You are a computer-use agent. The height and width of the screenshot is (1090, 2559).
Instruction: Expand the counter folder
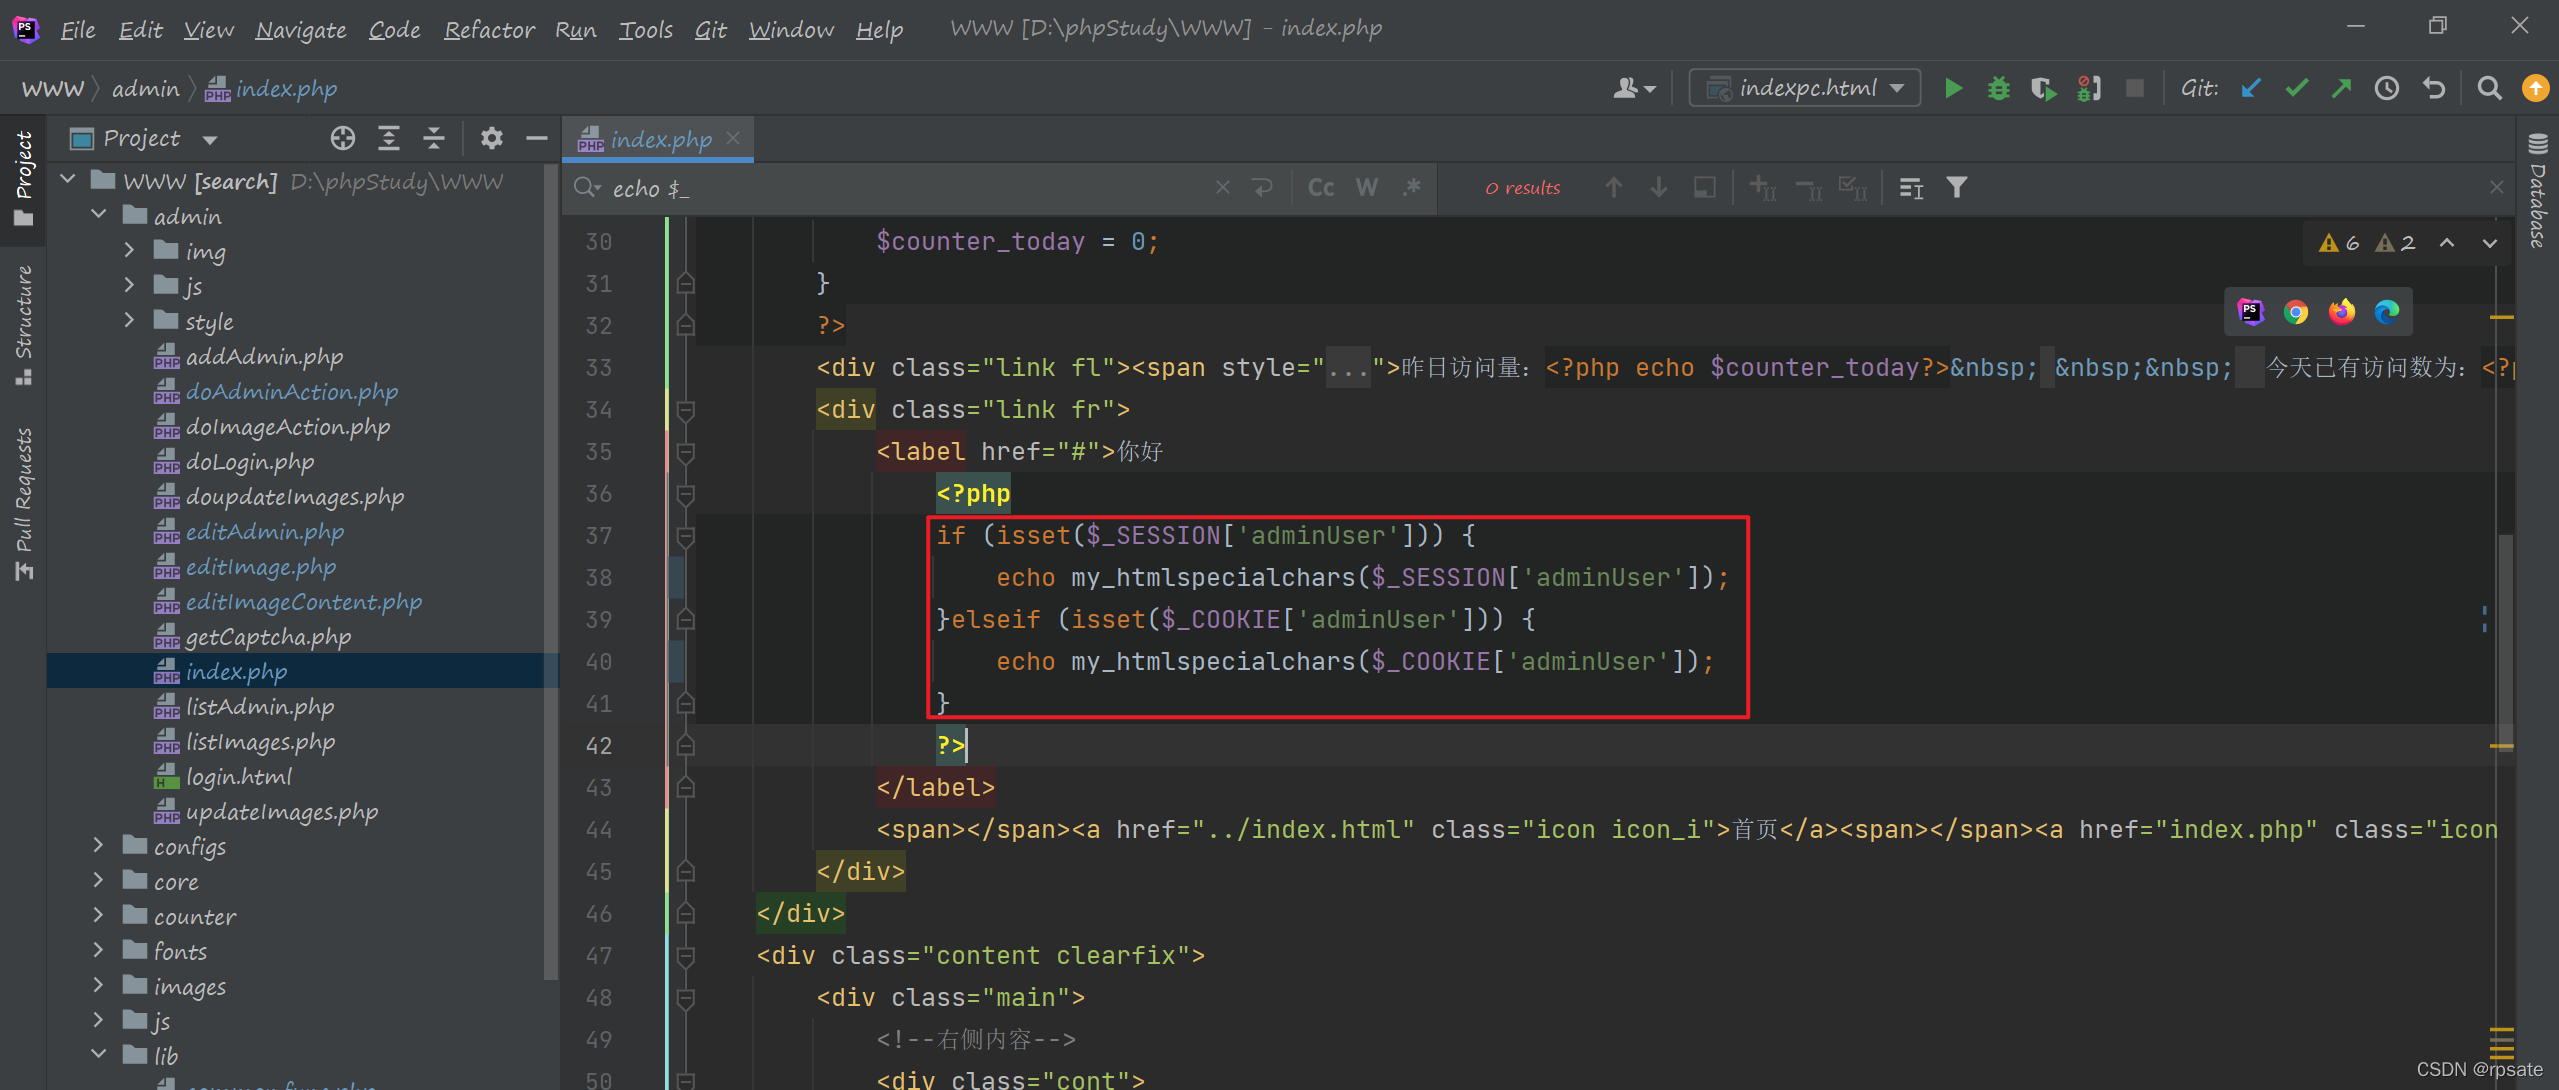click(x=98, y=916)
